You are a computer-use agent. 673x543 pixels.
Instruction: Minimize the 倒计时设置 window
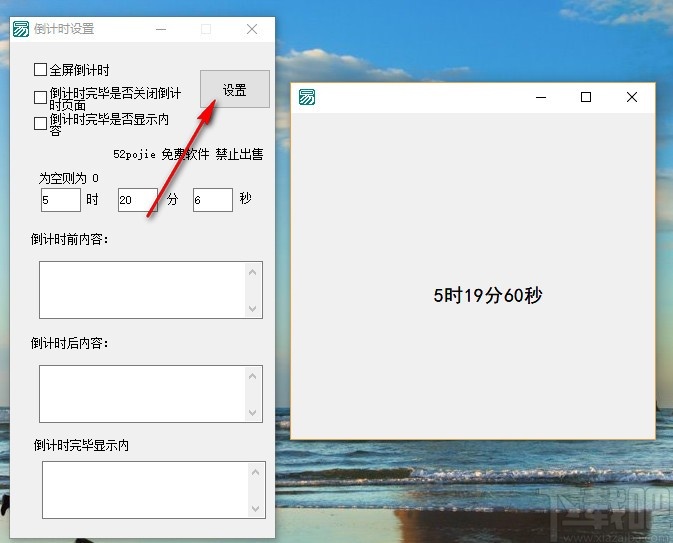click(161, 29)
